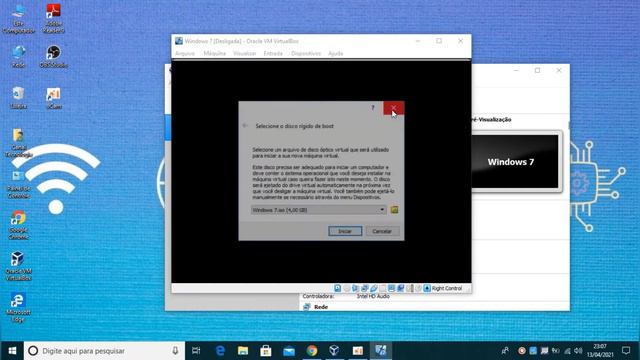This screenshot has width=640, height=360.
Task: Click the CPU/features status indicator icon
Action: (409, 288)
